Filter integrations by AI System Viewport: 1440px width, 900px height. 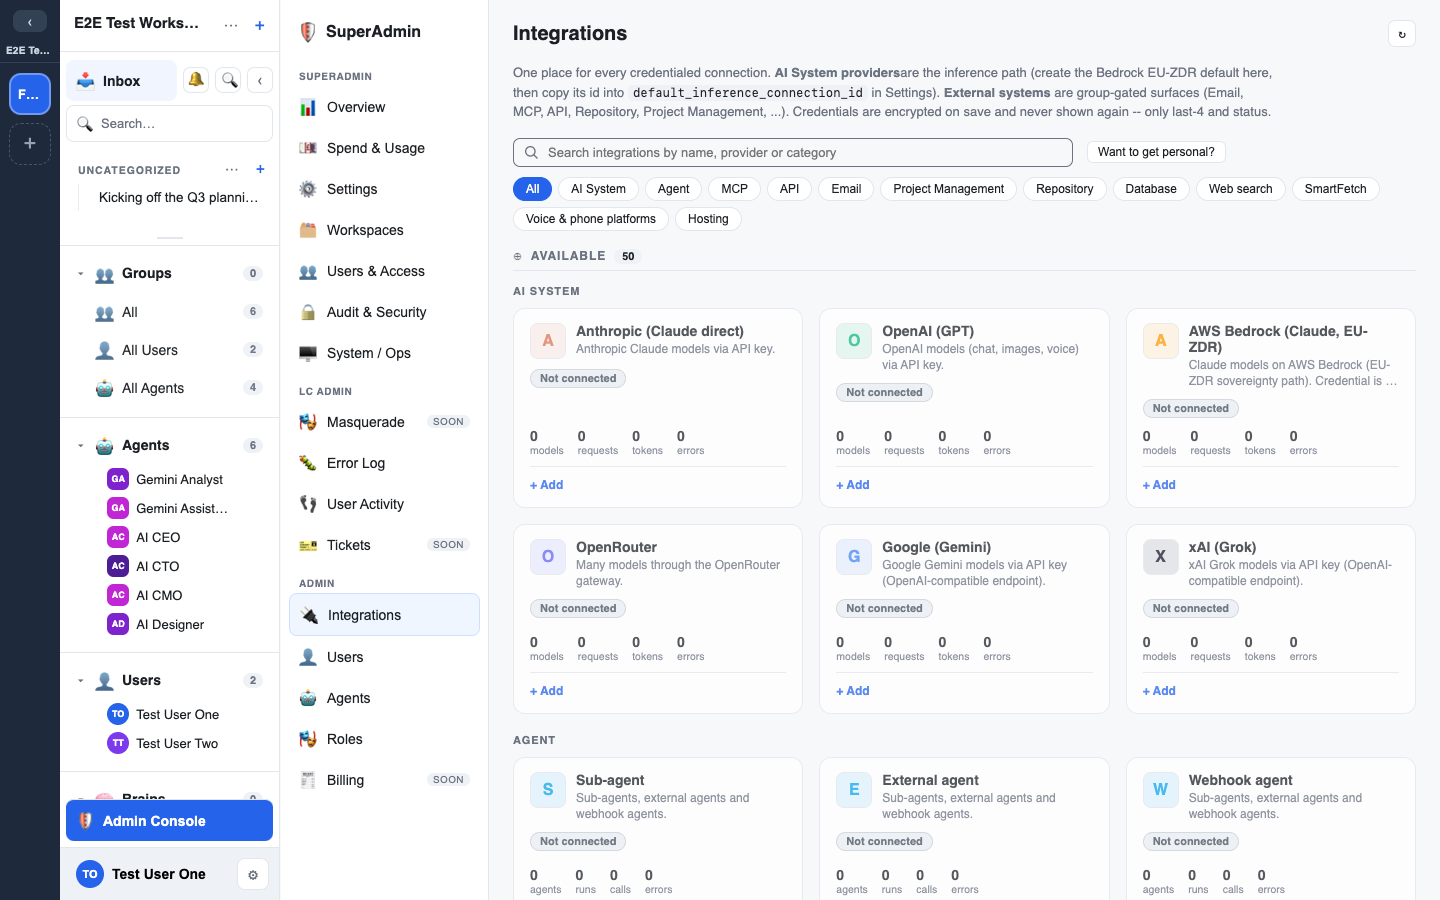pyautogui.click(x=598, y=189)
